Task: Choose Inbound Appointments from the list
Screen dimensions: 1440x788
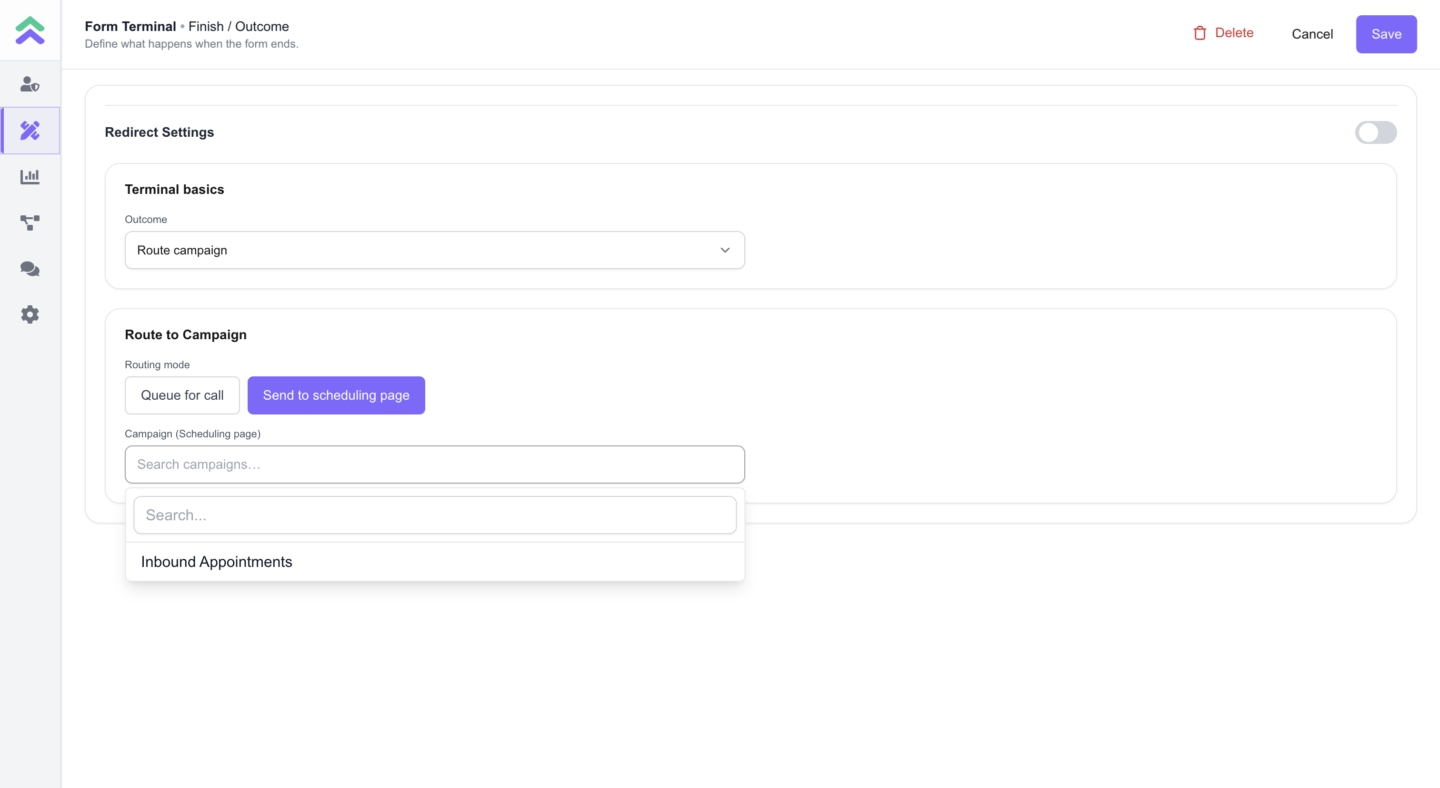Action: [217, 562]
